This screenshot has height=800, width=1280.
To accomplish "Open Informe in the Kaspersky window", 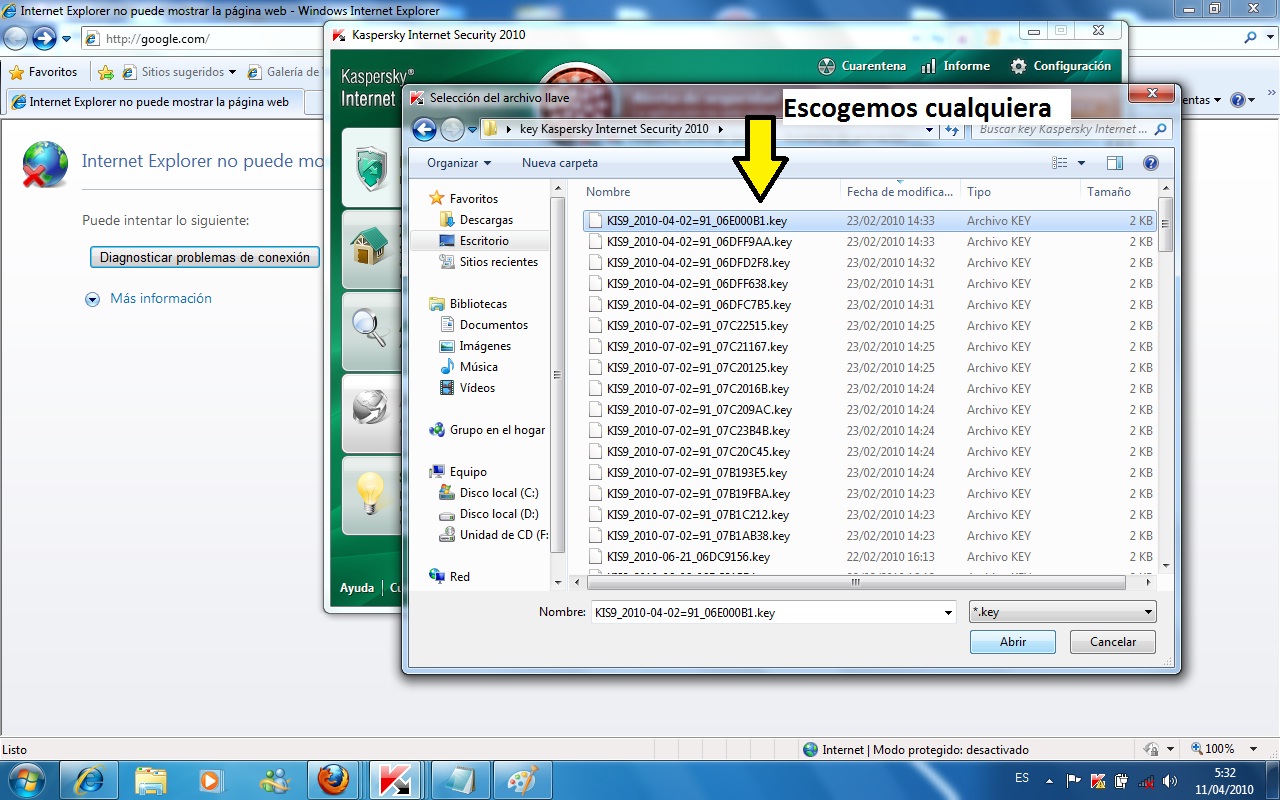I will [955, 66].
